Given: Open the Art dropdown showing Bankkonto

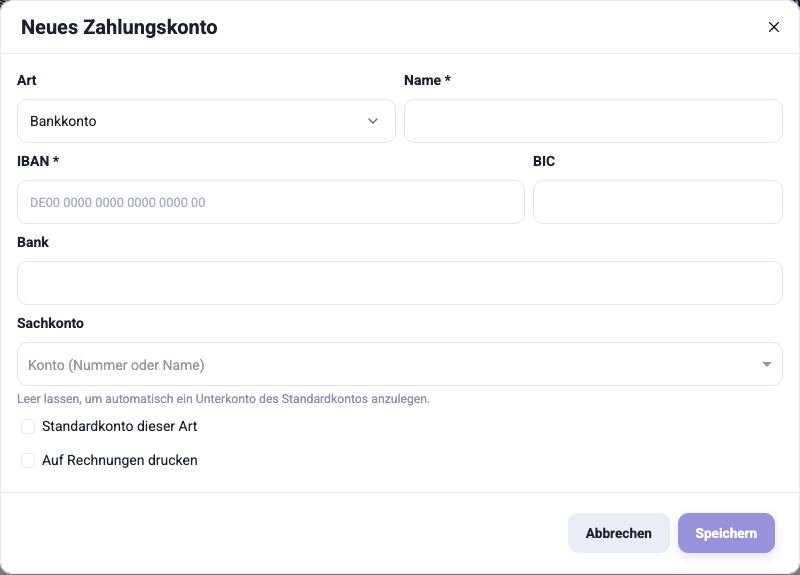Looking at the screenshot, I should coord(206,121).
